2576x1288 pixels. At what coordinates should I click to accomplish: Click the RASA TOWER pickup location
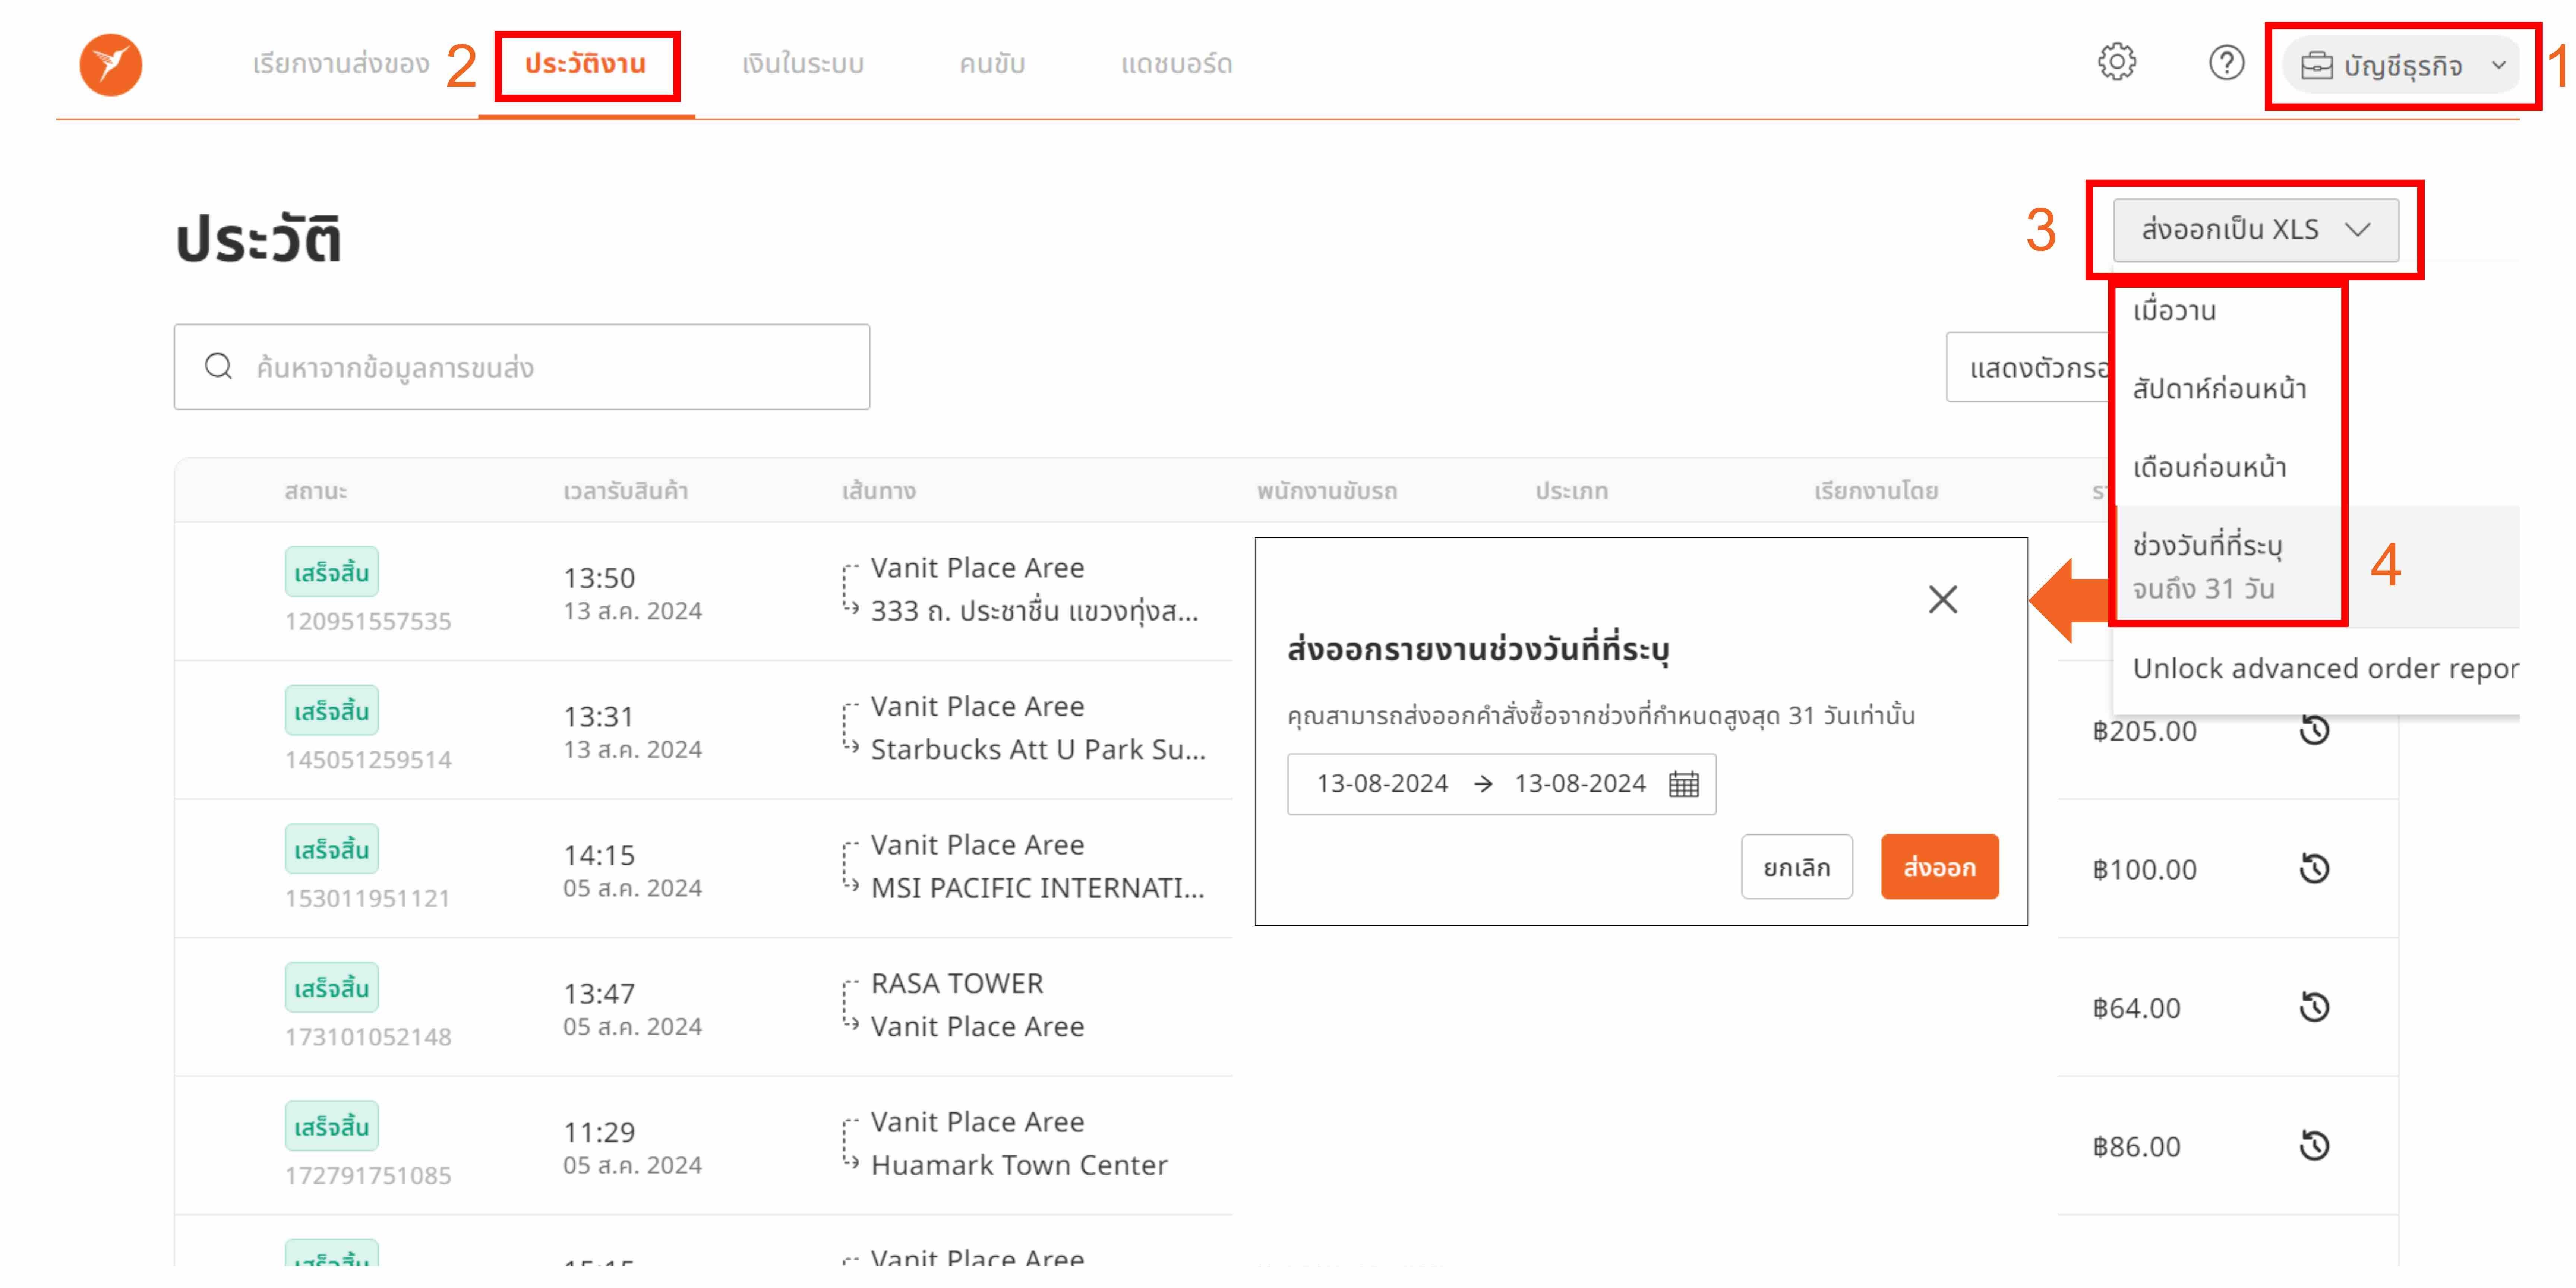(957, 983)
